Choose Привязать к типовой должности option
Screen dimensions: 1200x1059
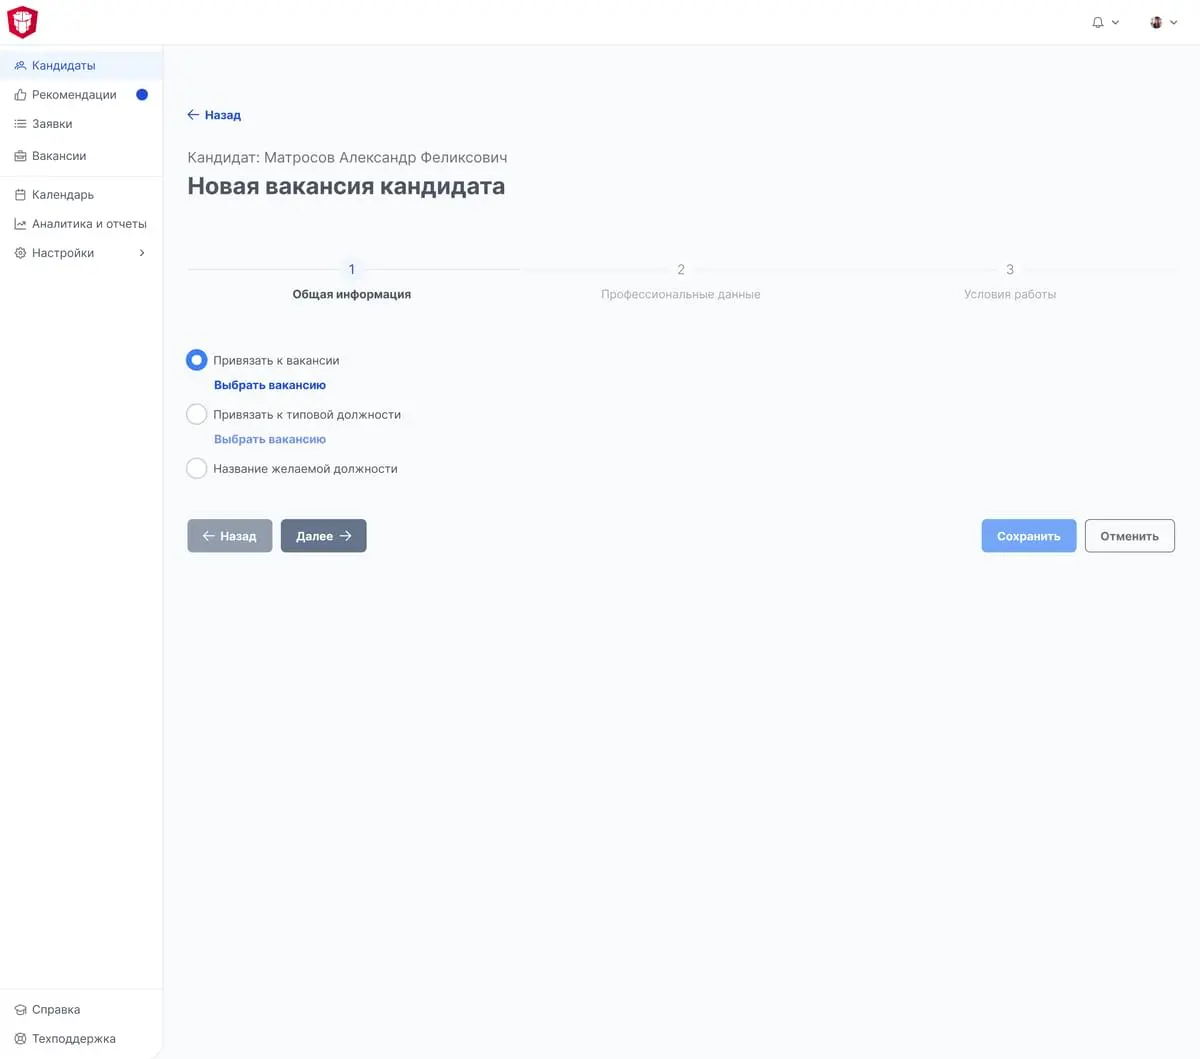[196, 413]
